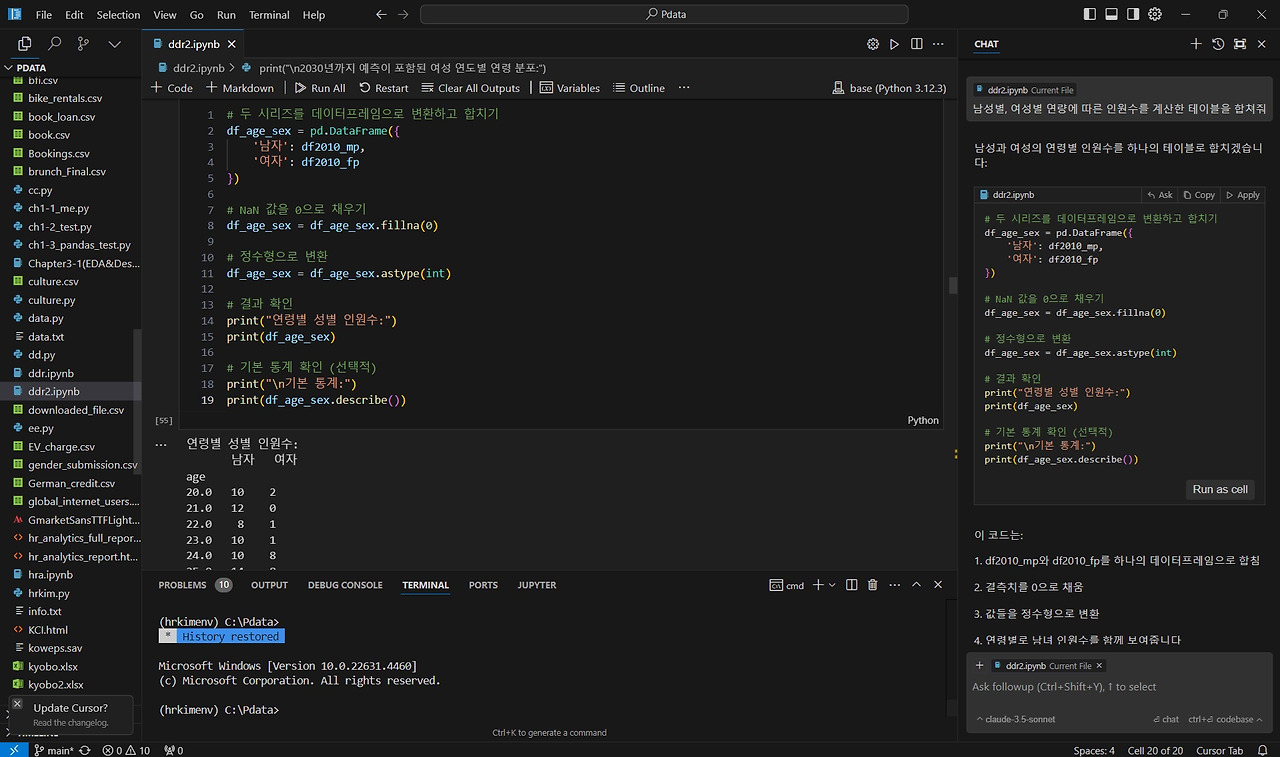The width and height of the screenshot is (1280, 757).
Task: Open the View menu
Action: pos(165,15)
